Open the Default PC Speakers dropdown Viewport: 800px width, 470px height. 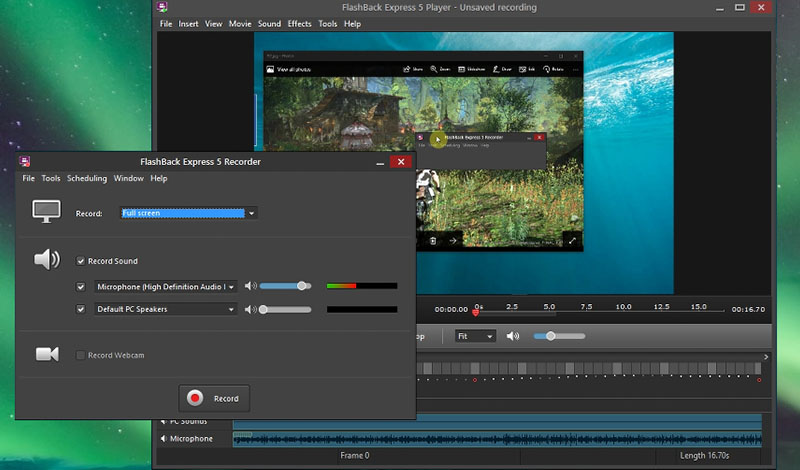click(166, 309)
